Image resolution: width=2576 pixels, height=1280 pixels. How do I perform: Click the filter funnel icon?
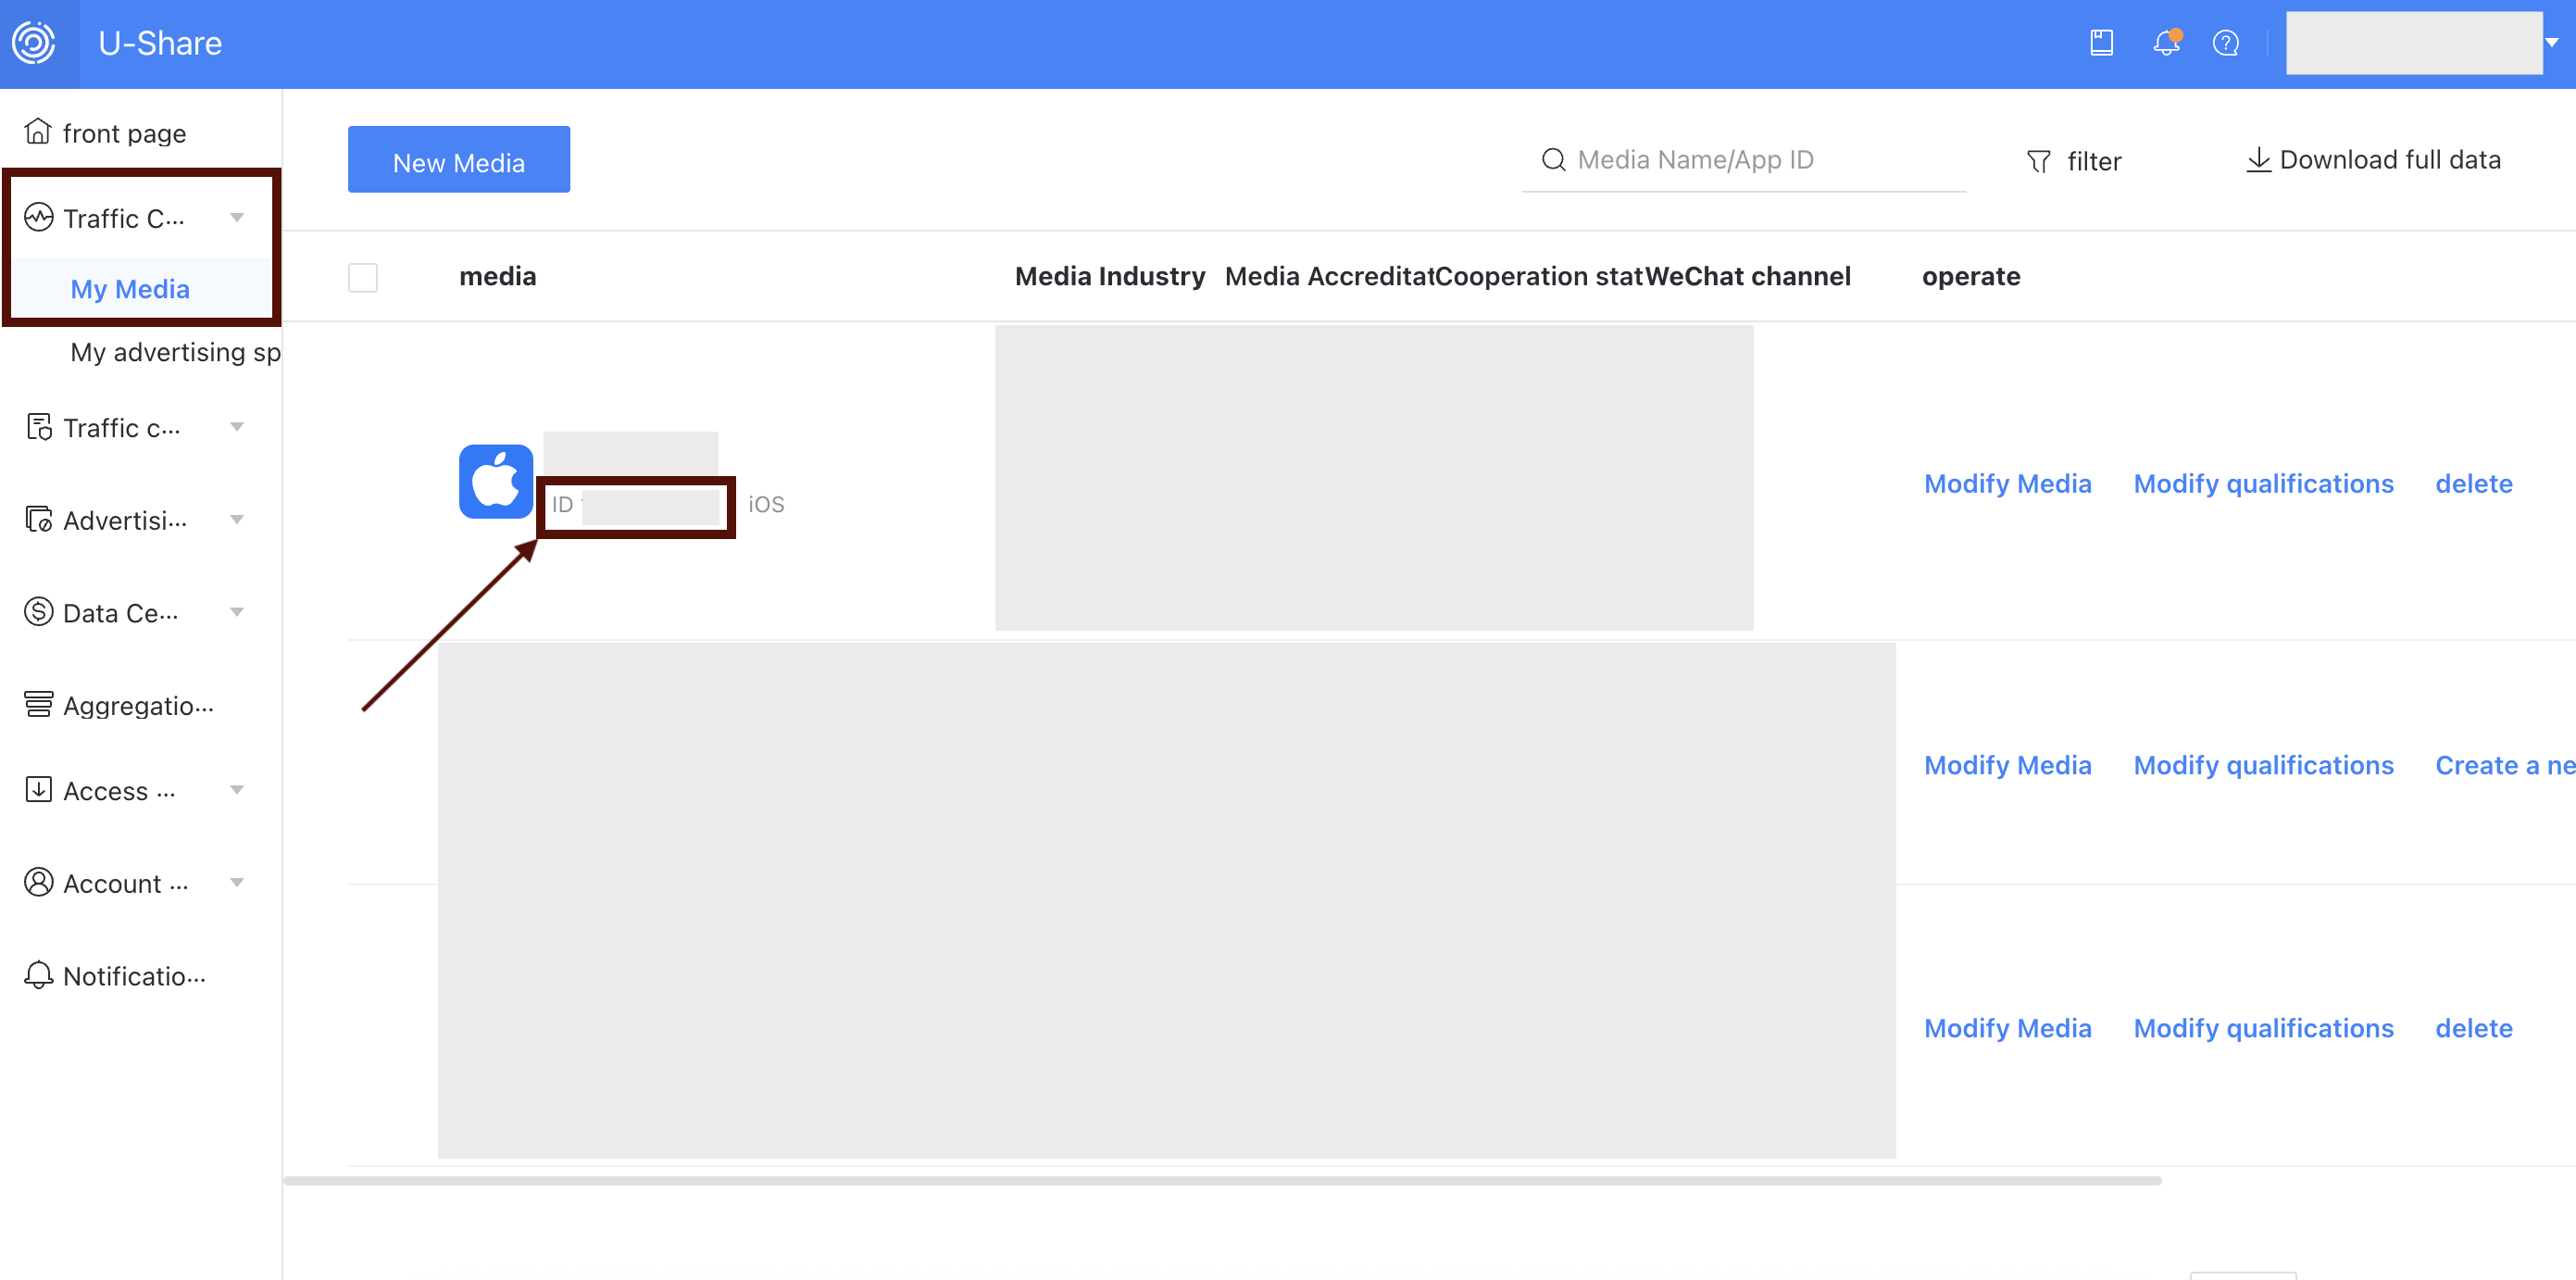tap(2038, 161)
